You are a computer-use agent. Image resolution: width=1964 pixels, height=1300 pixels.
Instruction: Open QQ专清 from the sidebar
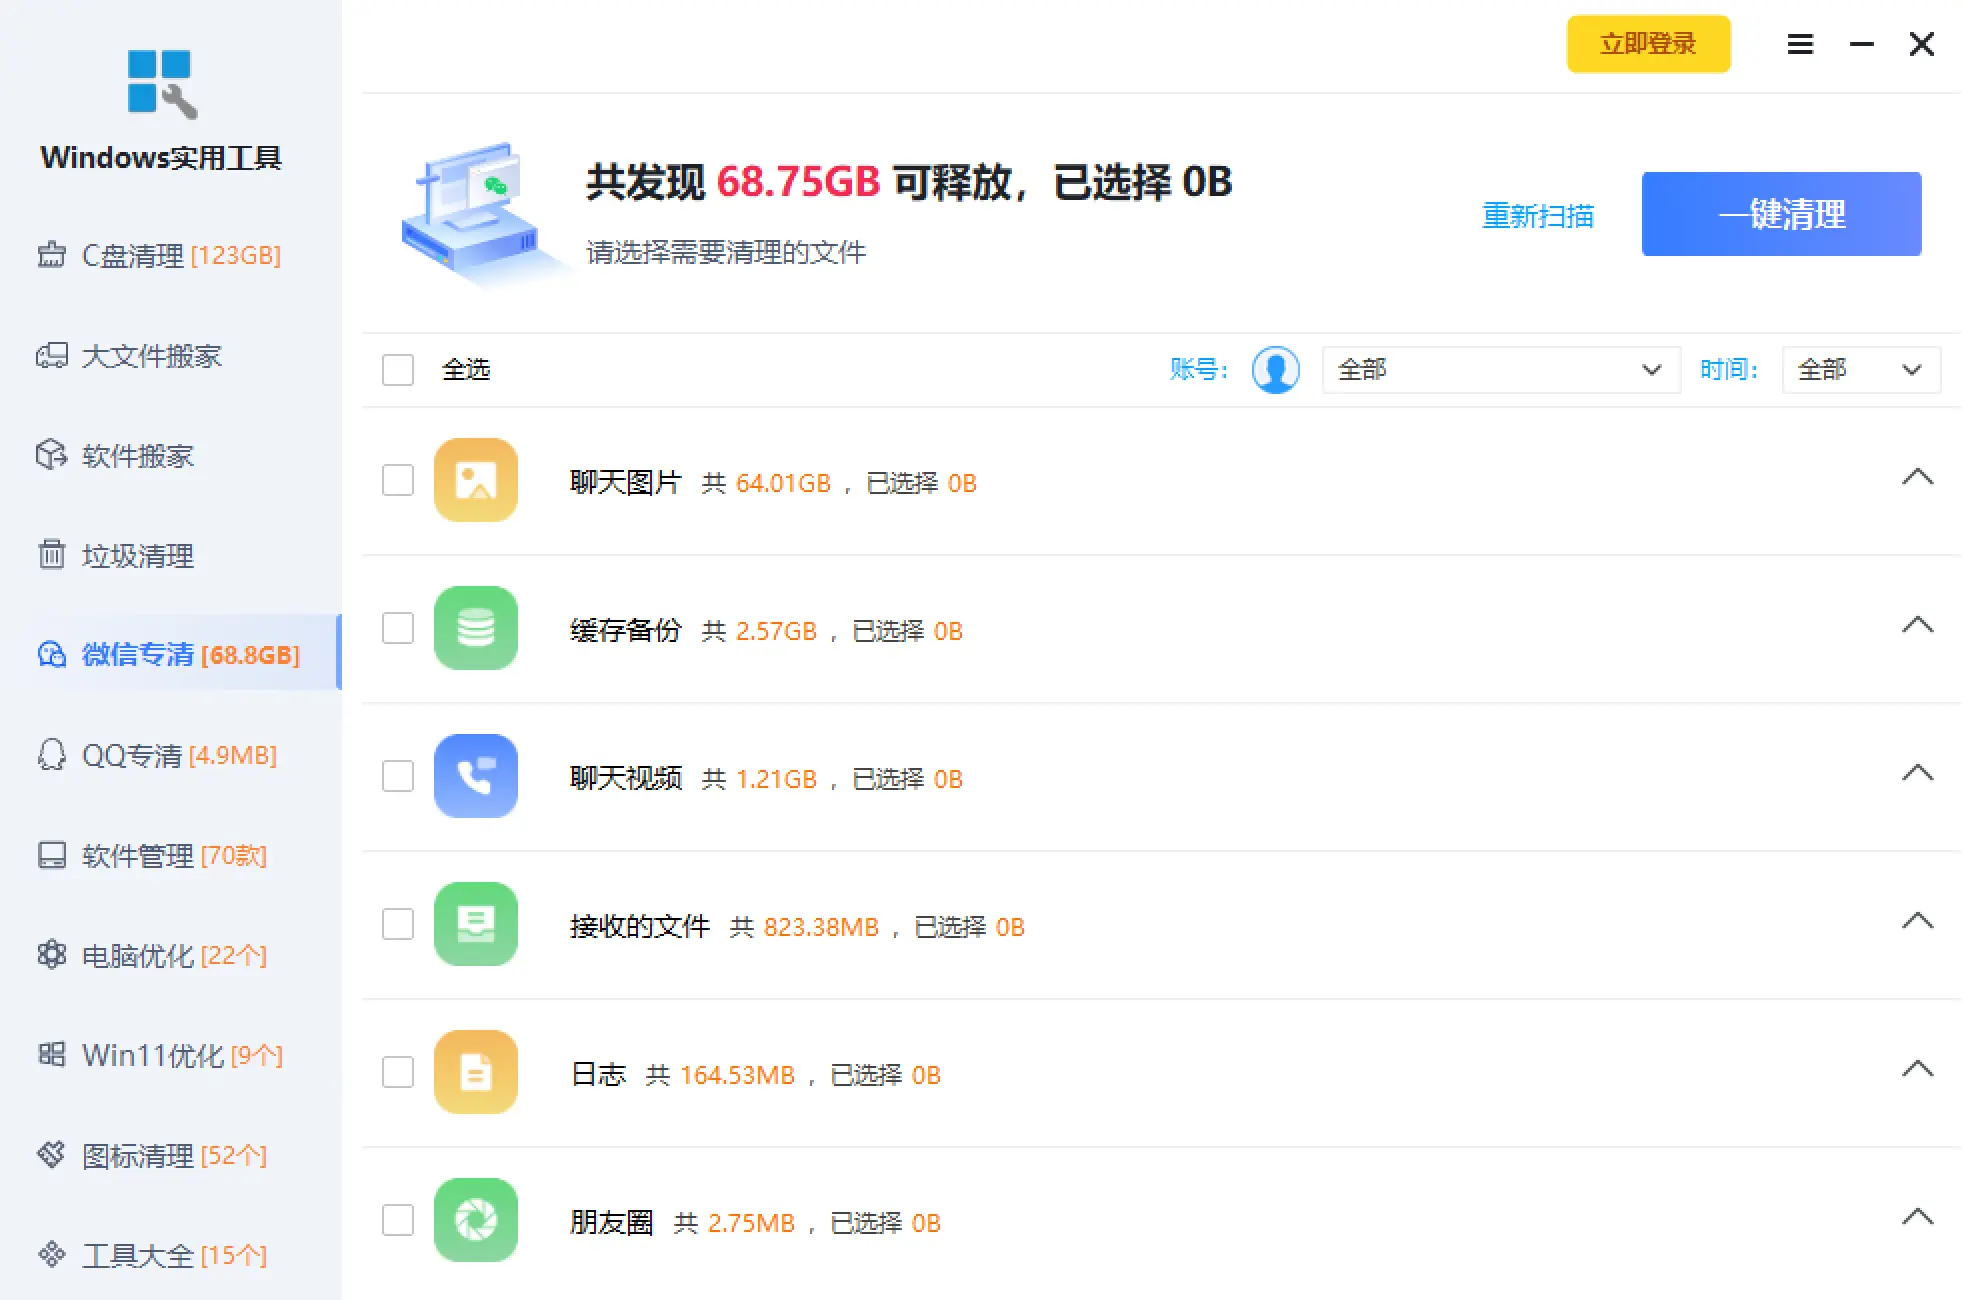[160, 755]
